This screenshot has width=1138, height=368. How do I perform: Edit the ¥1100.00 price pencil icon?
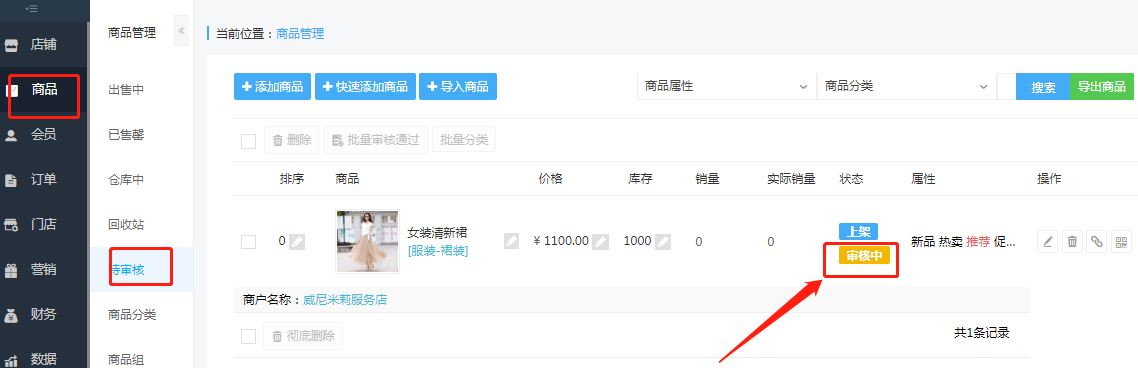pyautogui.click(x=600, y=241)
